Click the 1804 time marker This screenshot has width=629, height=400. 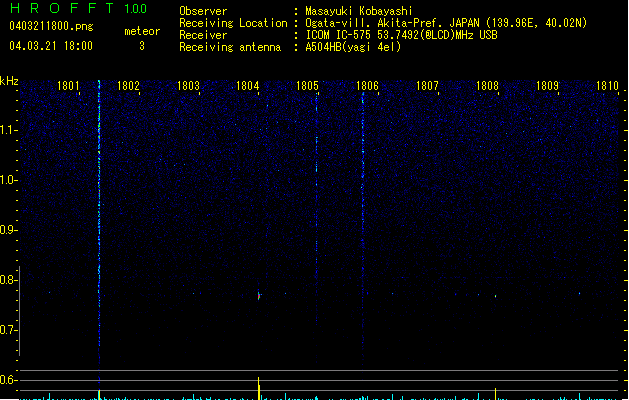[x=248, y=86]
